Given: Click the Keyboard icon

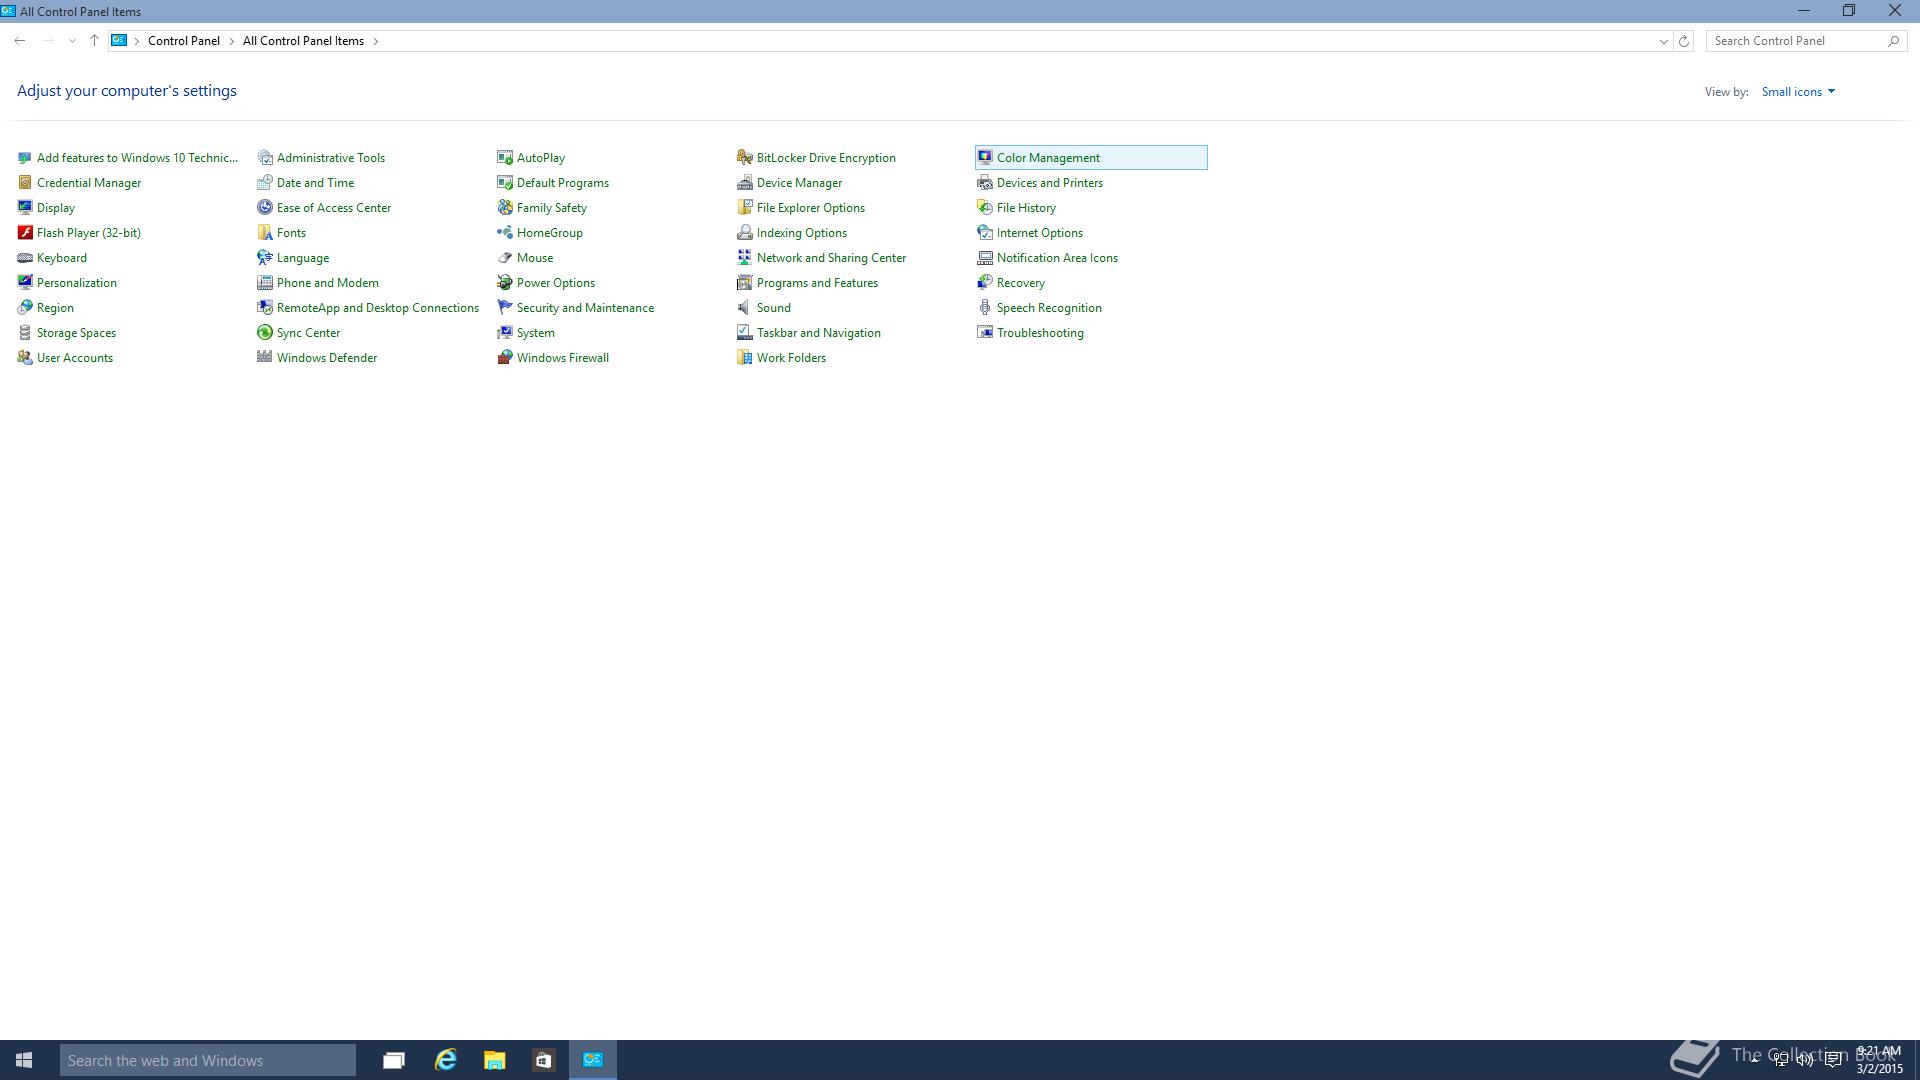Looking at the screenshot, I should coord(25,258).
